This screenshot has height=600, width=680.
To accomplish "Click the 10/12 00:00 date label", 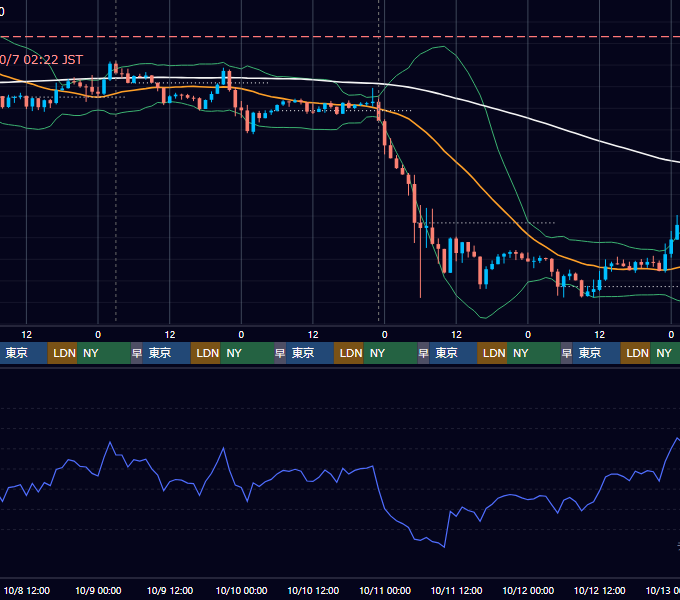I will 528,590.
